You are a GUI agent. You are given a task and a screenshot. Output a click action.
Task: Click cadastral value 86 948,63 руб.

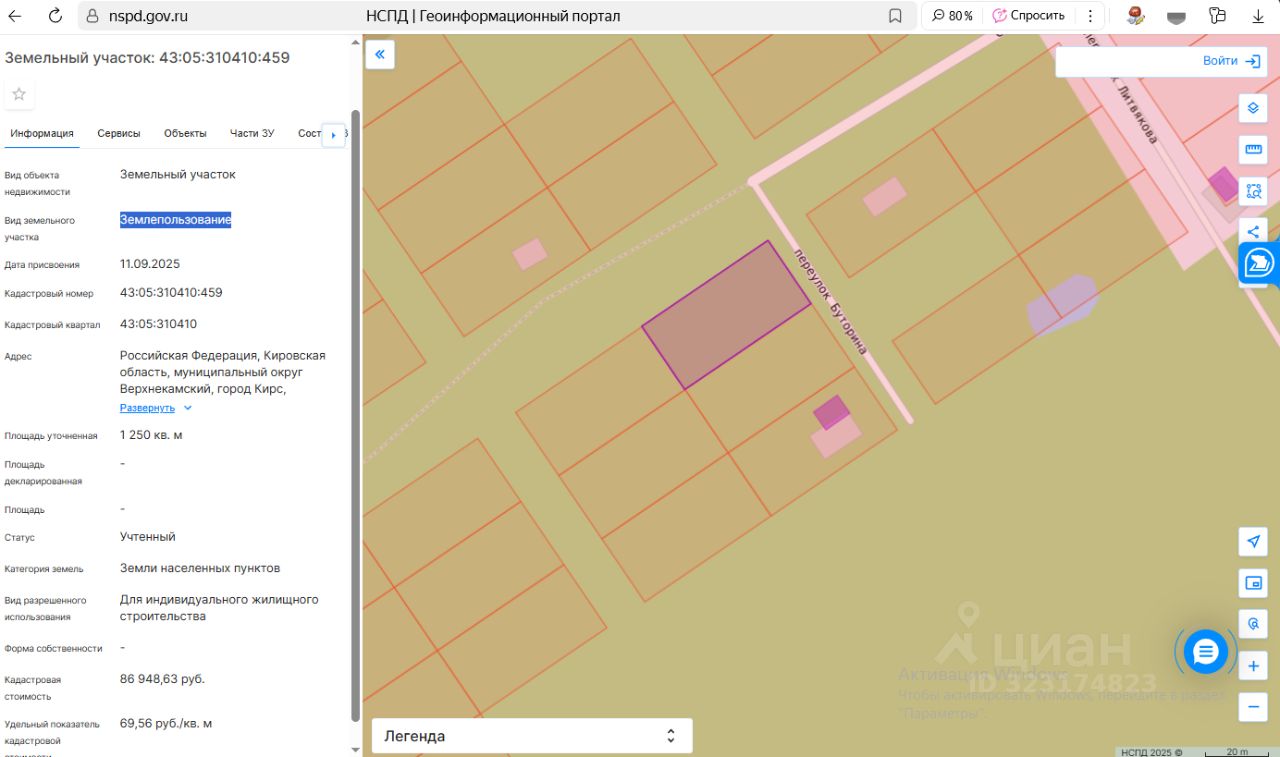point(162,679)
